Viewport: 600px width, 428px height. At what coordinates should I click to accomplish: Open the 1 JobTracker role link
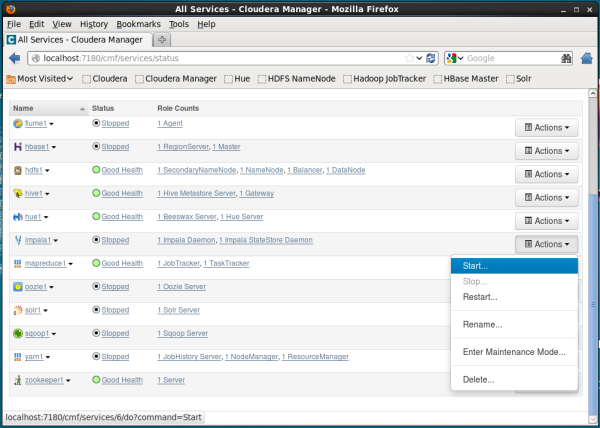178,264
